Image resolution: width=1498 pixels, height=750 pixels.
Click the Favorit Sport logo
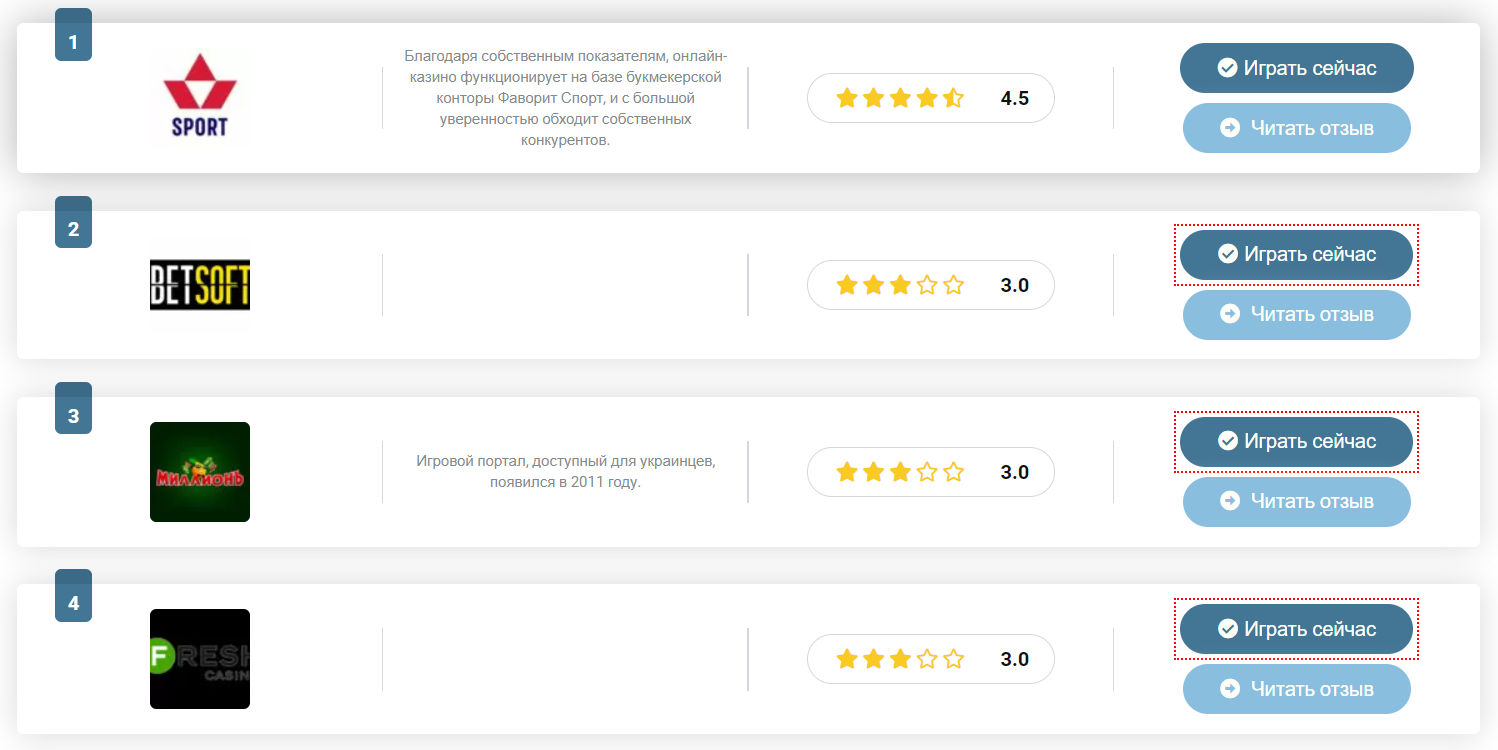(x=200, y=98)
